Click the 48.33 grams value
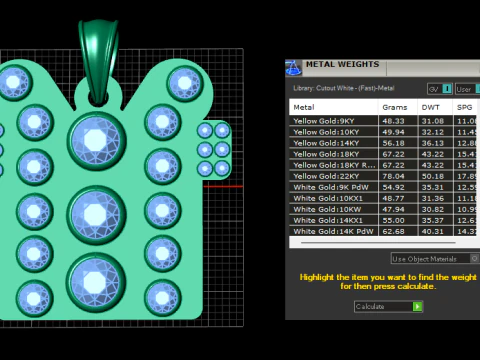This screenshot has height=360, width=480. click(x=393, y=121)
